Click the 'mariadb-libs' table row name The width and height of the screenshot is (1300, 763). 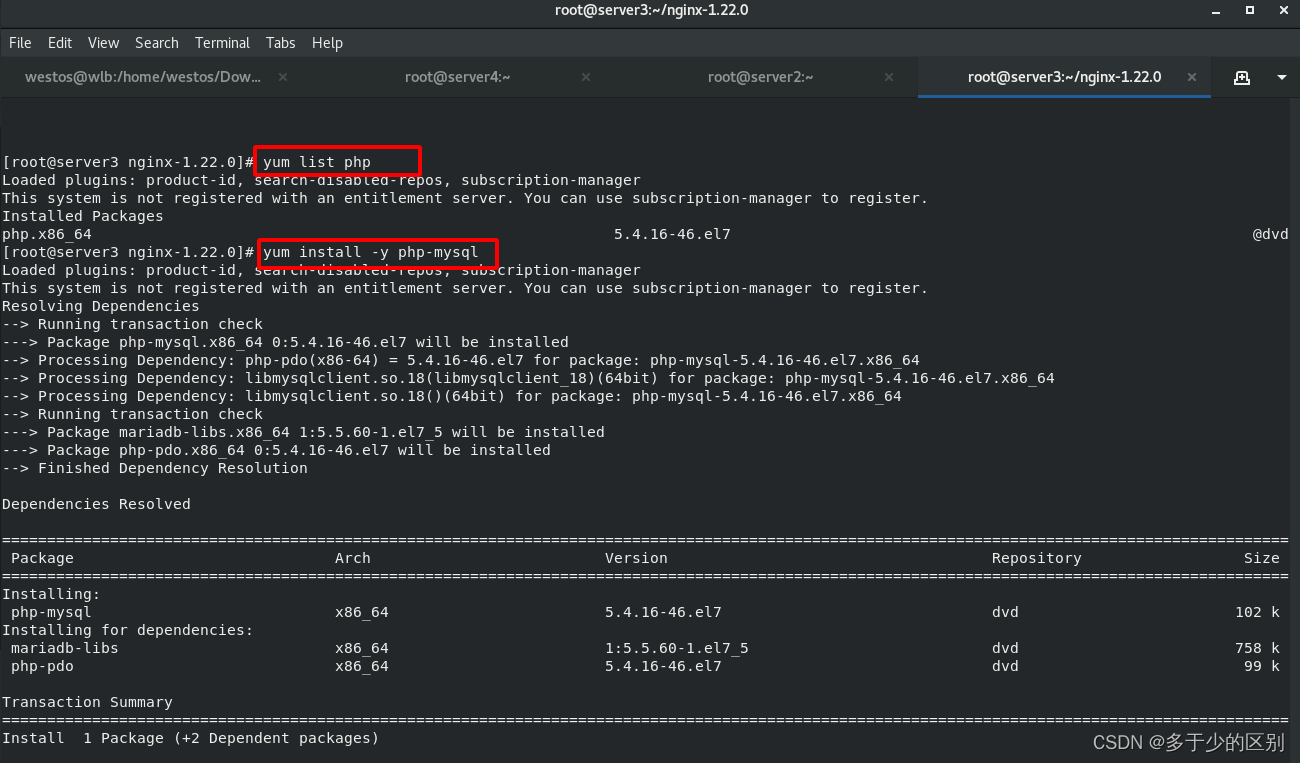pos(65,648)
